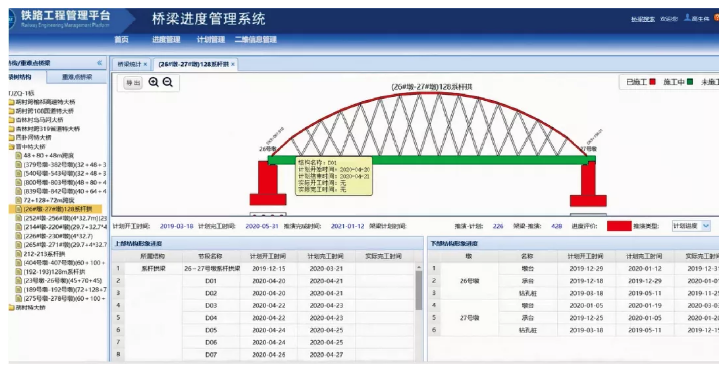
Task: Select tree item (265#墩-271#墩)
Action: coord(61,245)
